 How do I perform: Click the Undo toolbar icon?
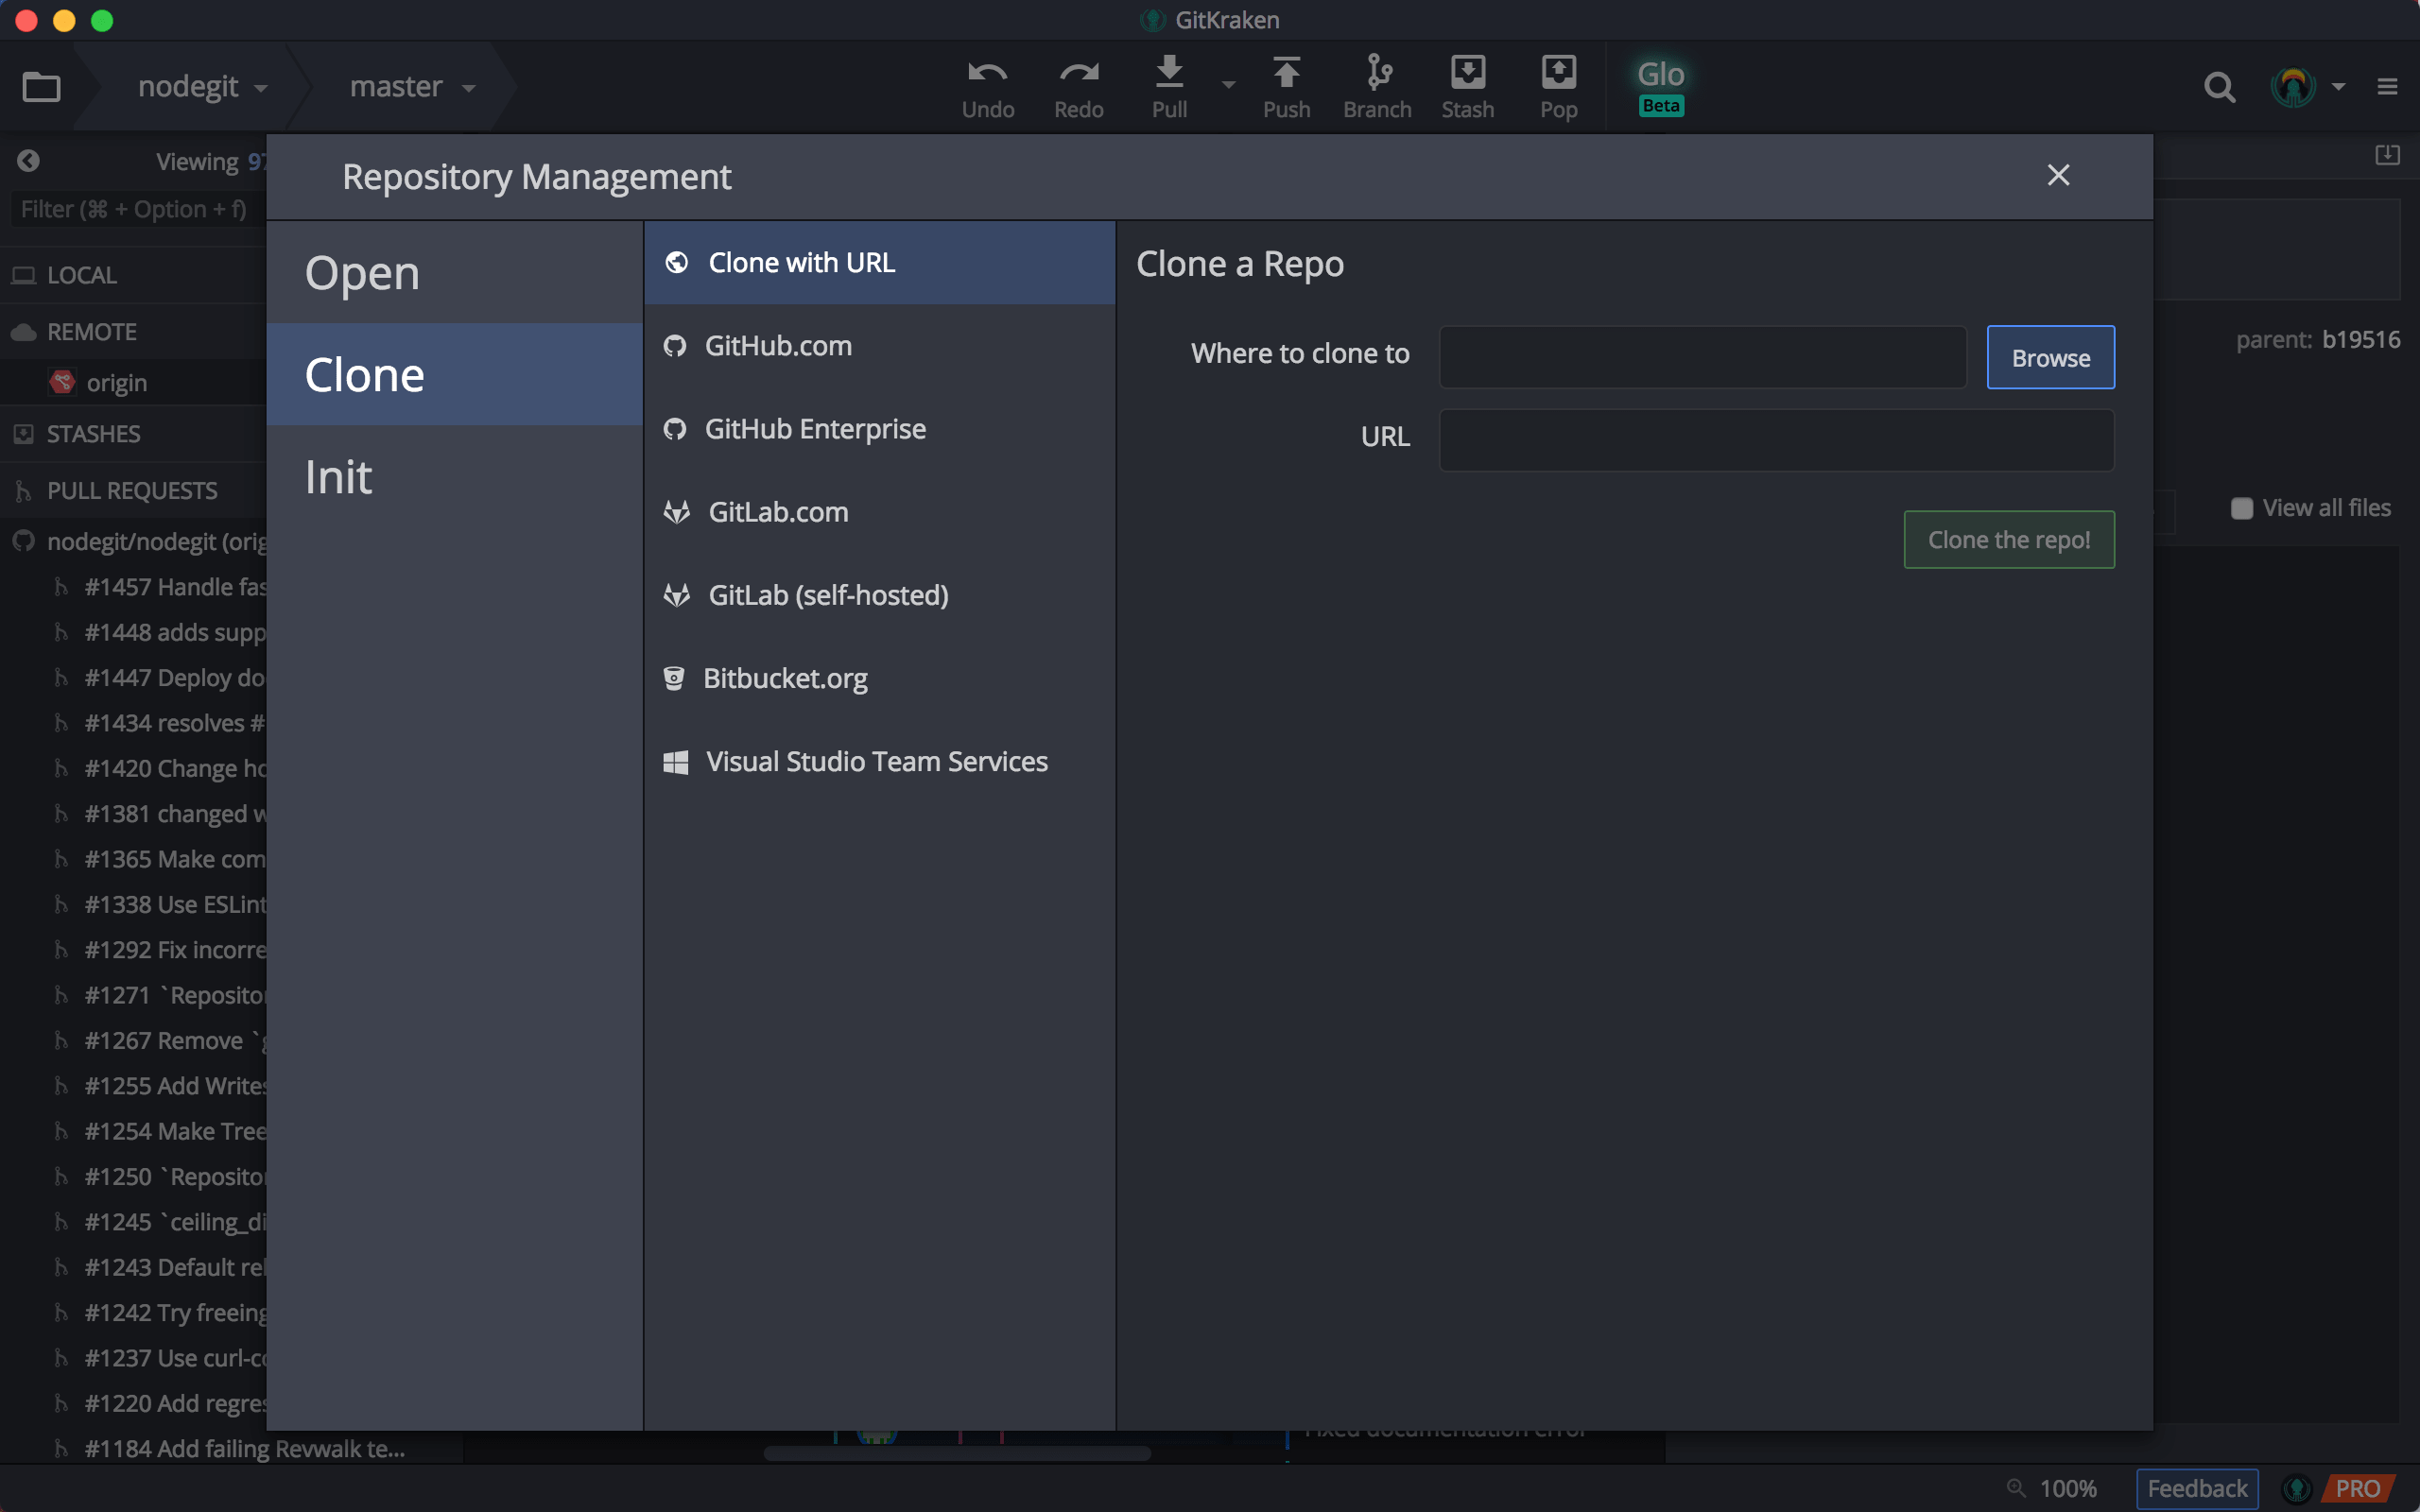point(987,86)
